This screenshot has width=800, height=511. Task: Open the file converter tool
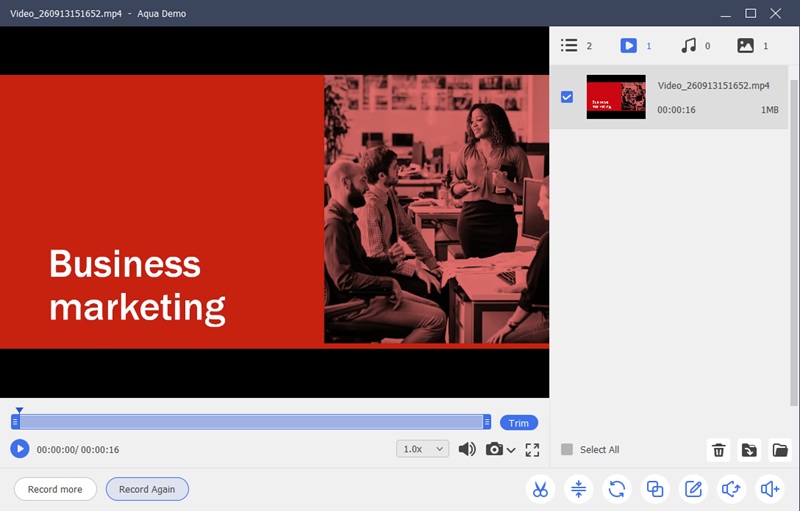pyautogui.click(x=617, y=489)
